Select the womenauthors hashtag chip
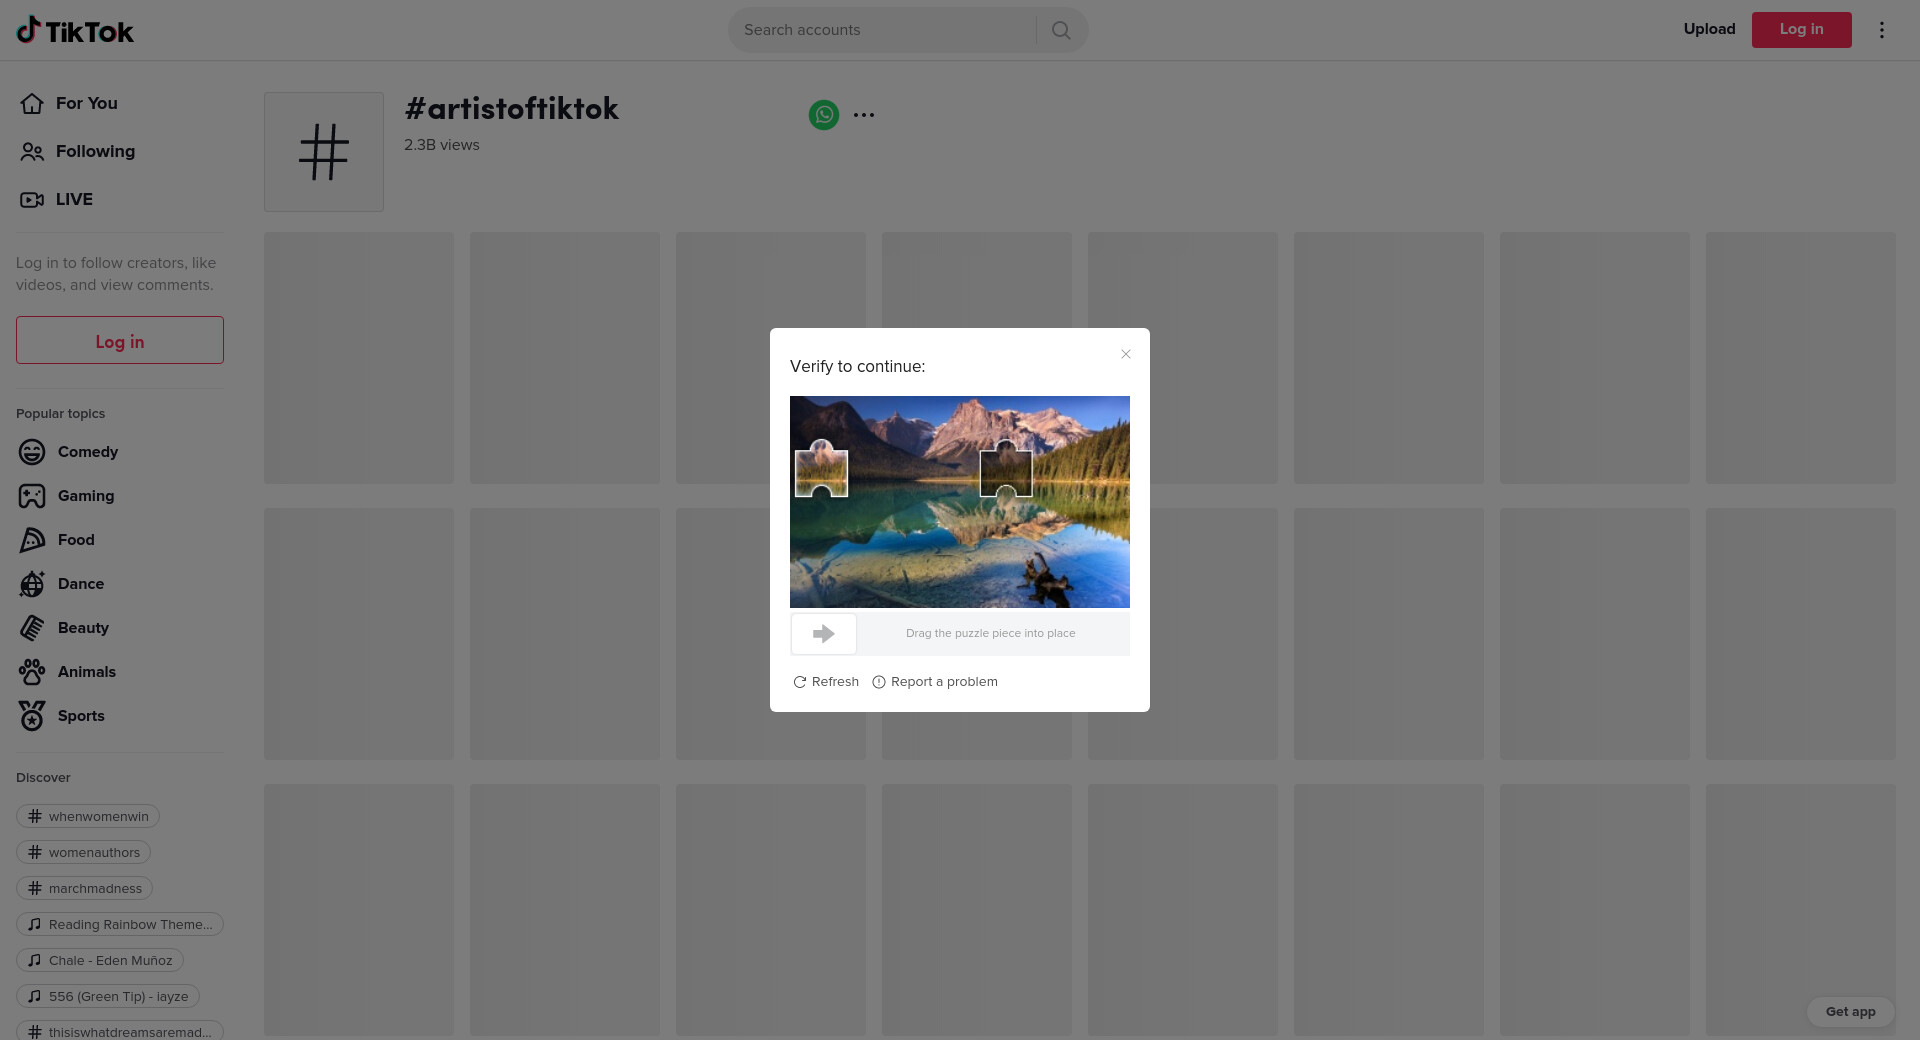This screenshot has height=1040, width=1920. coord(84,852)
